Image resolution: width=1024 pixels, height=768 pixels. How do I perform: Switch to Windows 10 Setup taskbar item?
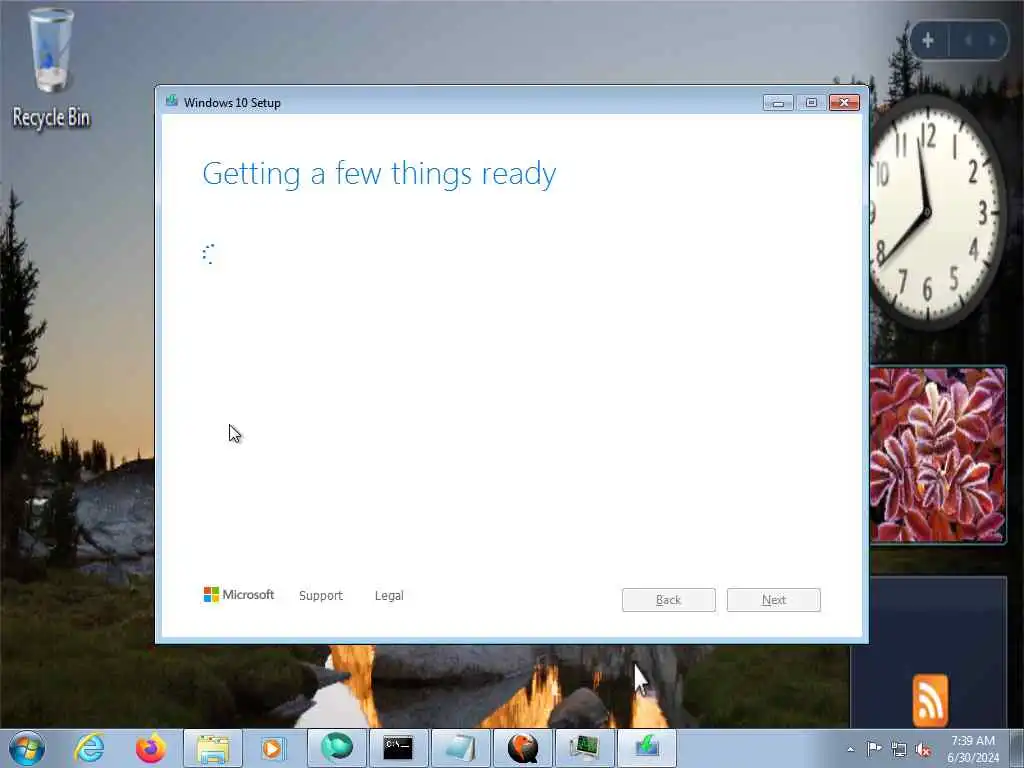[647, 748]
